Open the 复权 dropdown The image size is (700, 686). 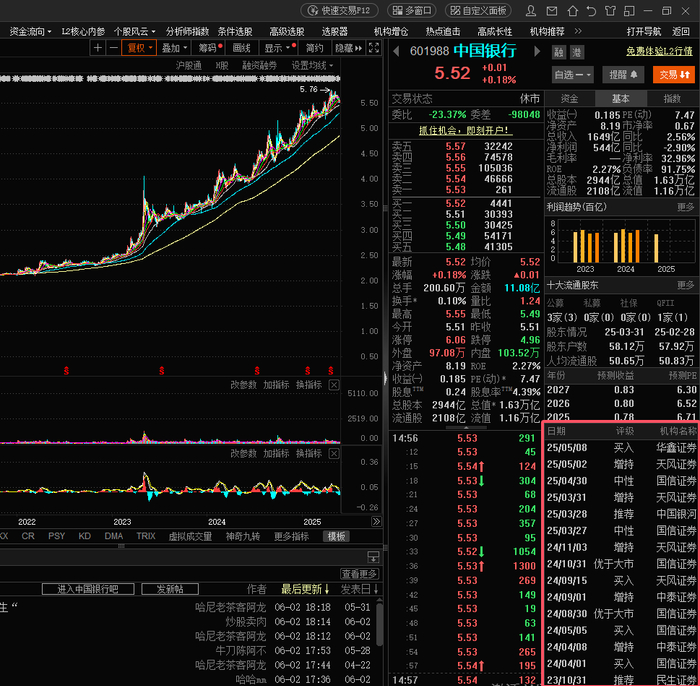click(139, 48)
